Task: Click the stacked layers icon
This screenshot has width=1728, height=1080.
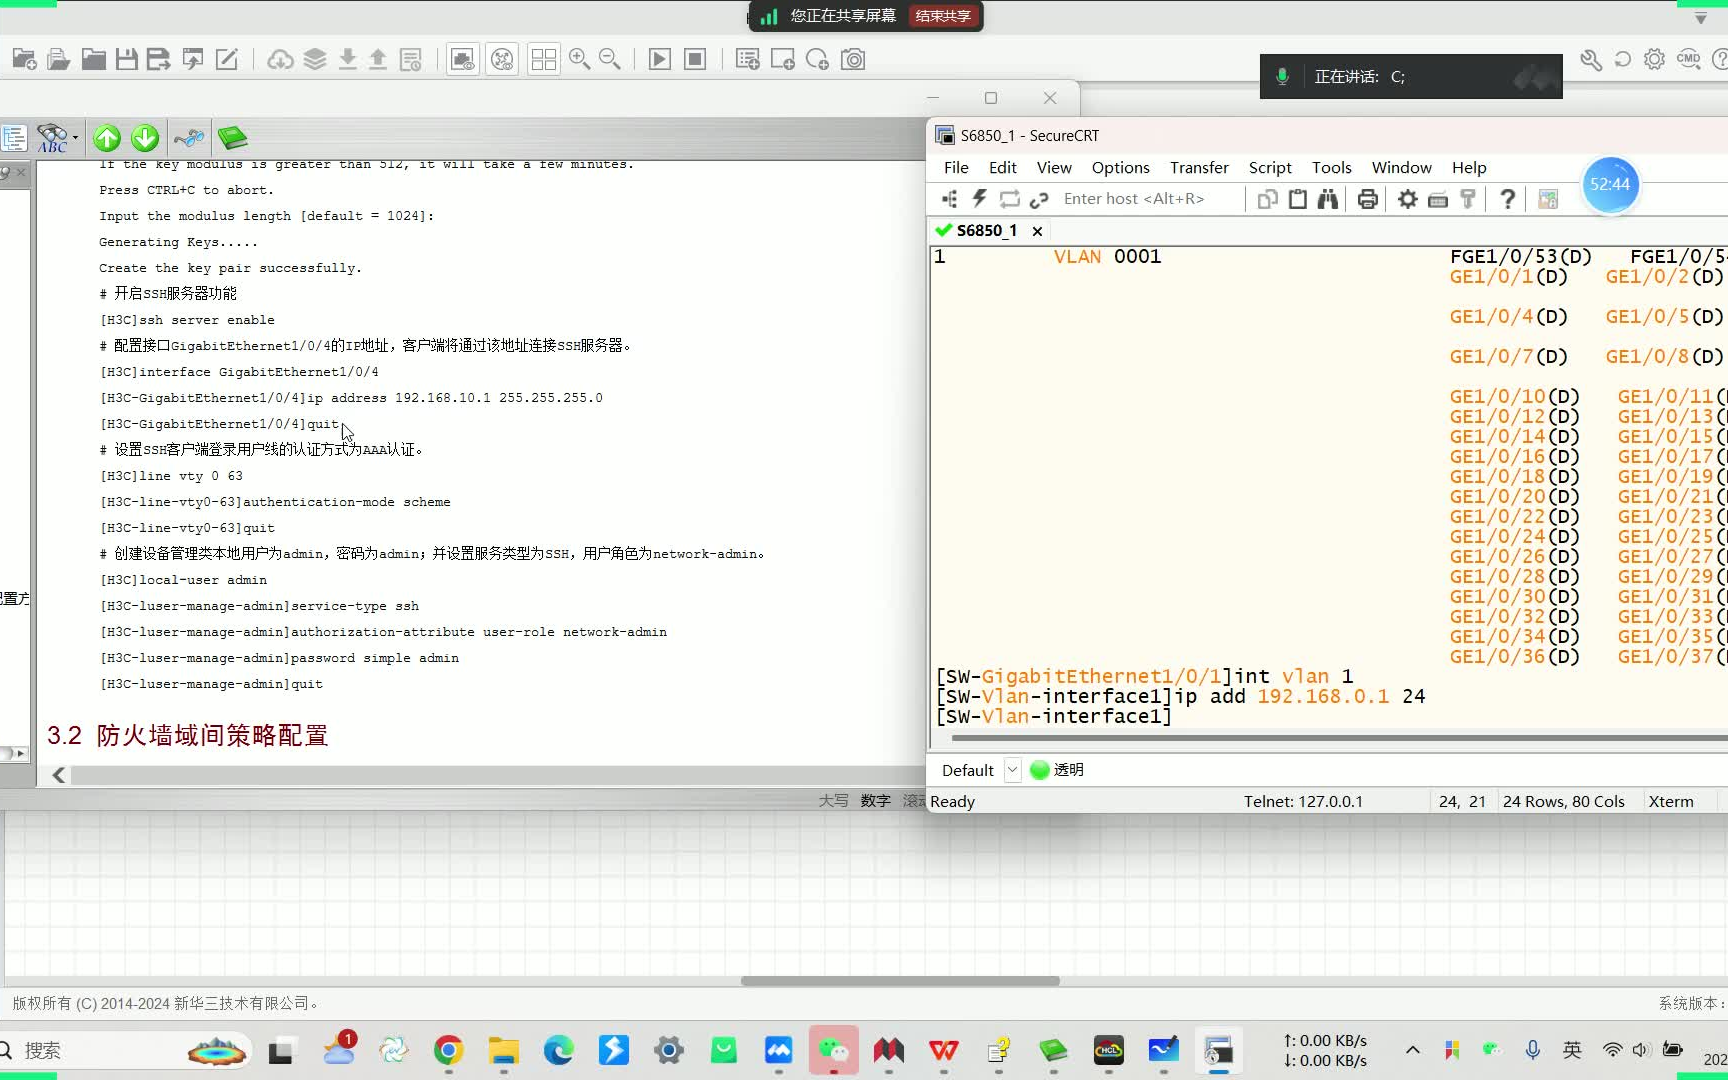Action: 315,60
